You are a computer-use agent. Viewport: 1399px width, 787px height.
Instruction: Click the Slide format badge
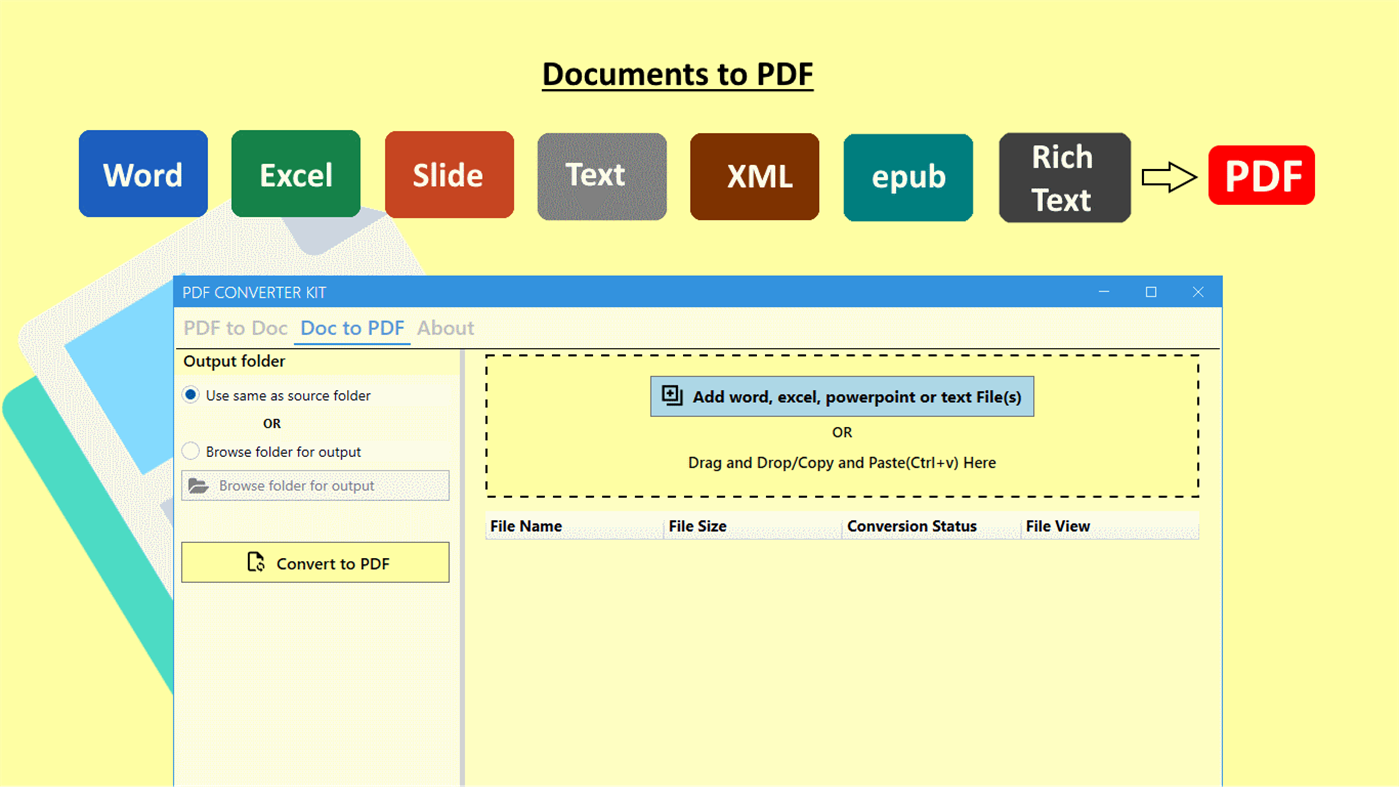tap(449, 173)
